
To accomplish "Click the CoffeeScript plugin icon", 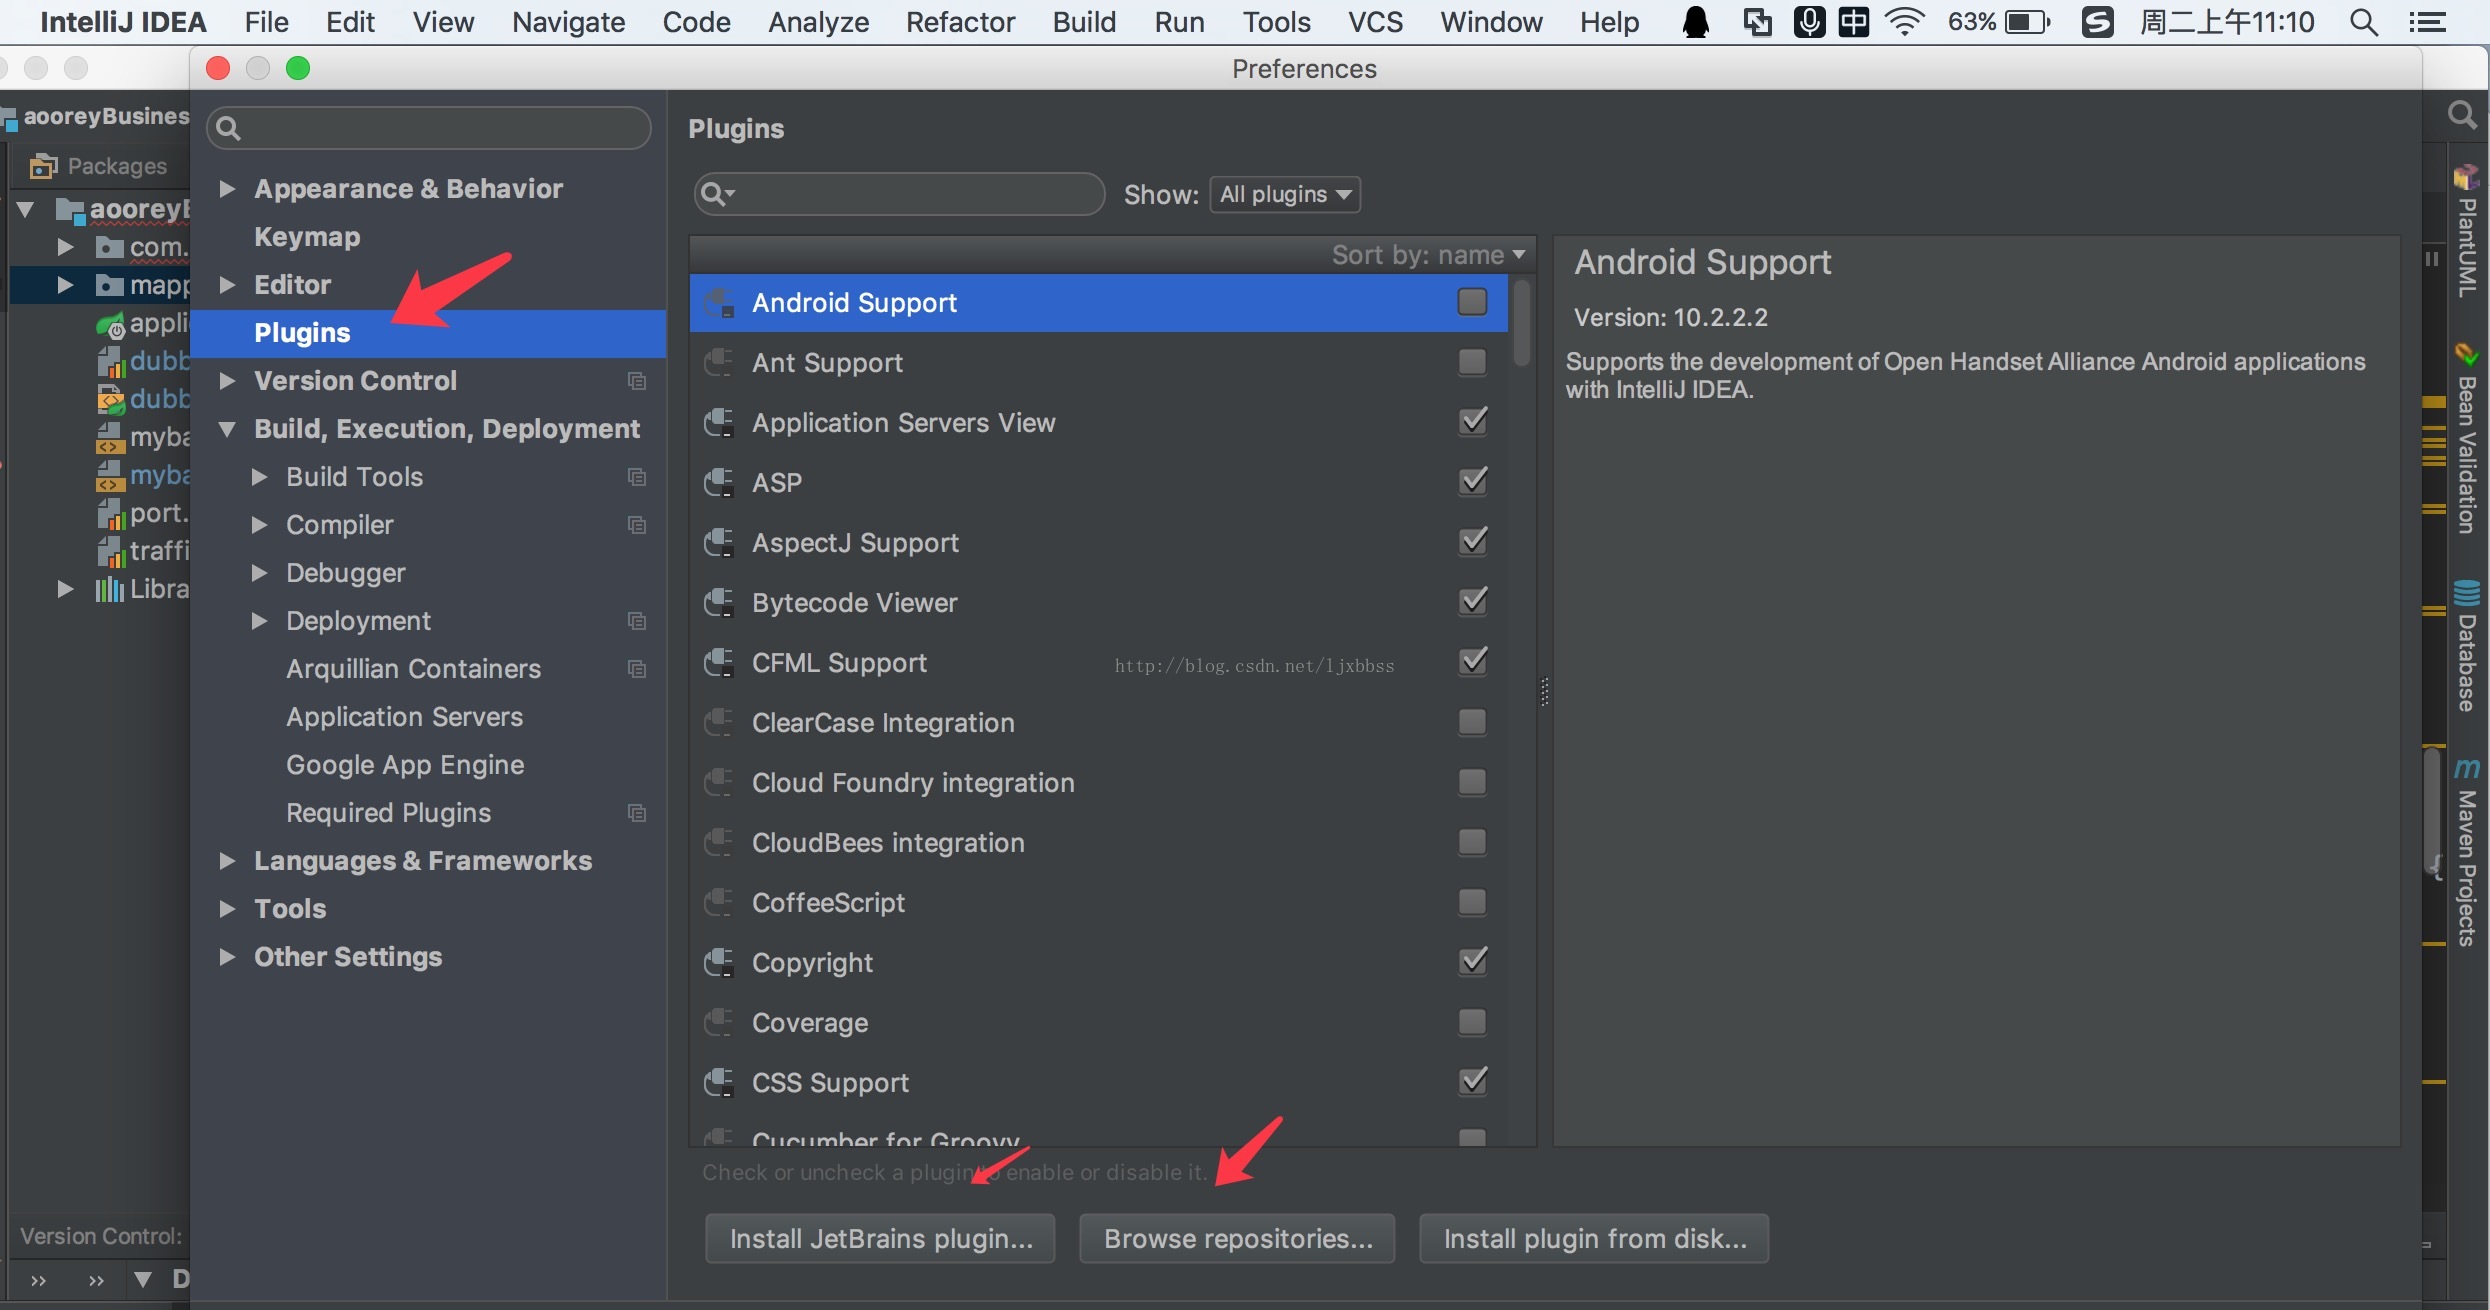I will coord(719,903).
